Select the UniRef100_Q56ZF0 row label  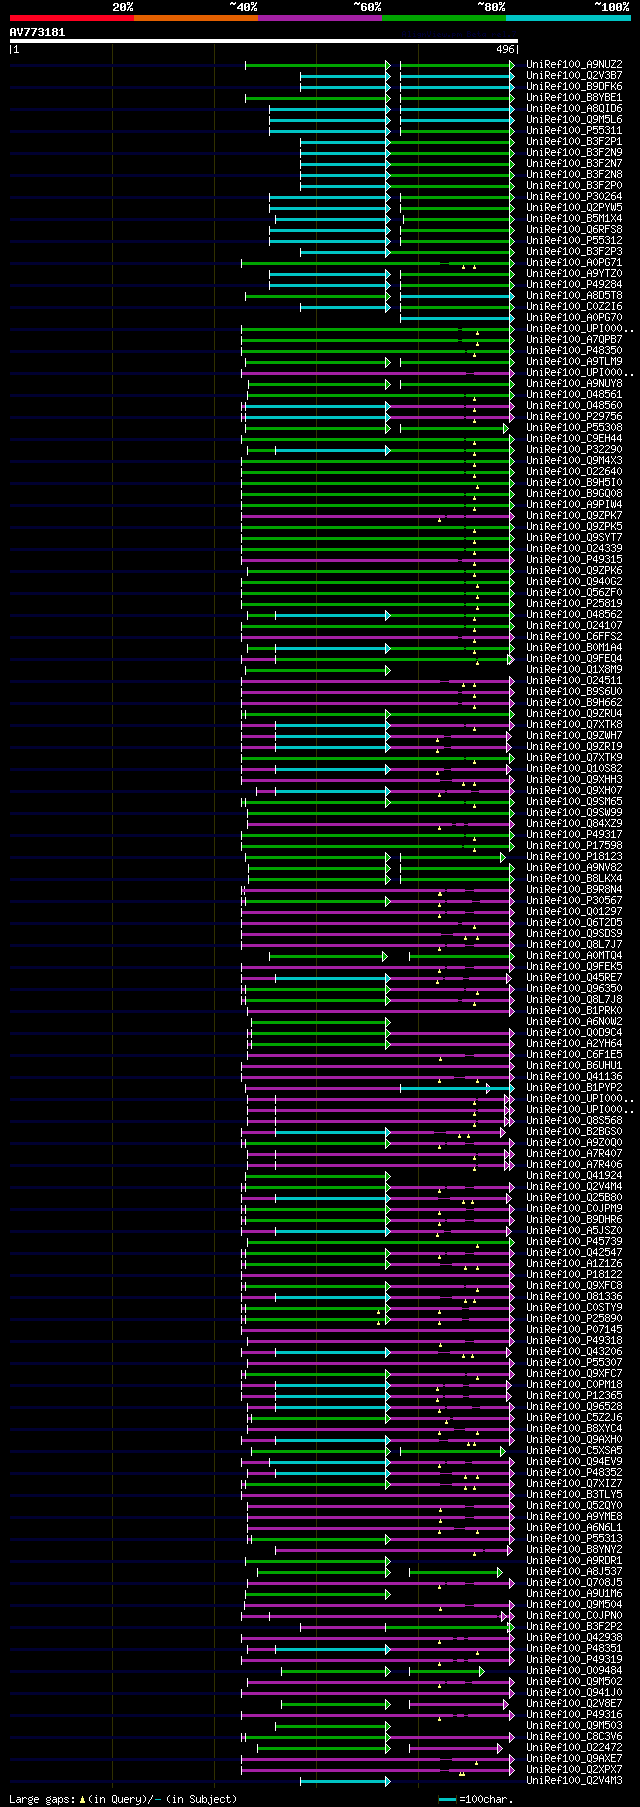(x=574, y=592)
